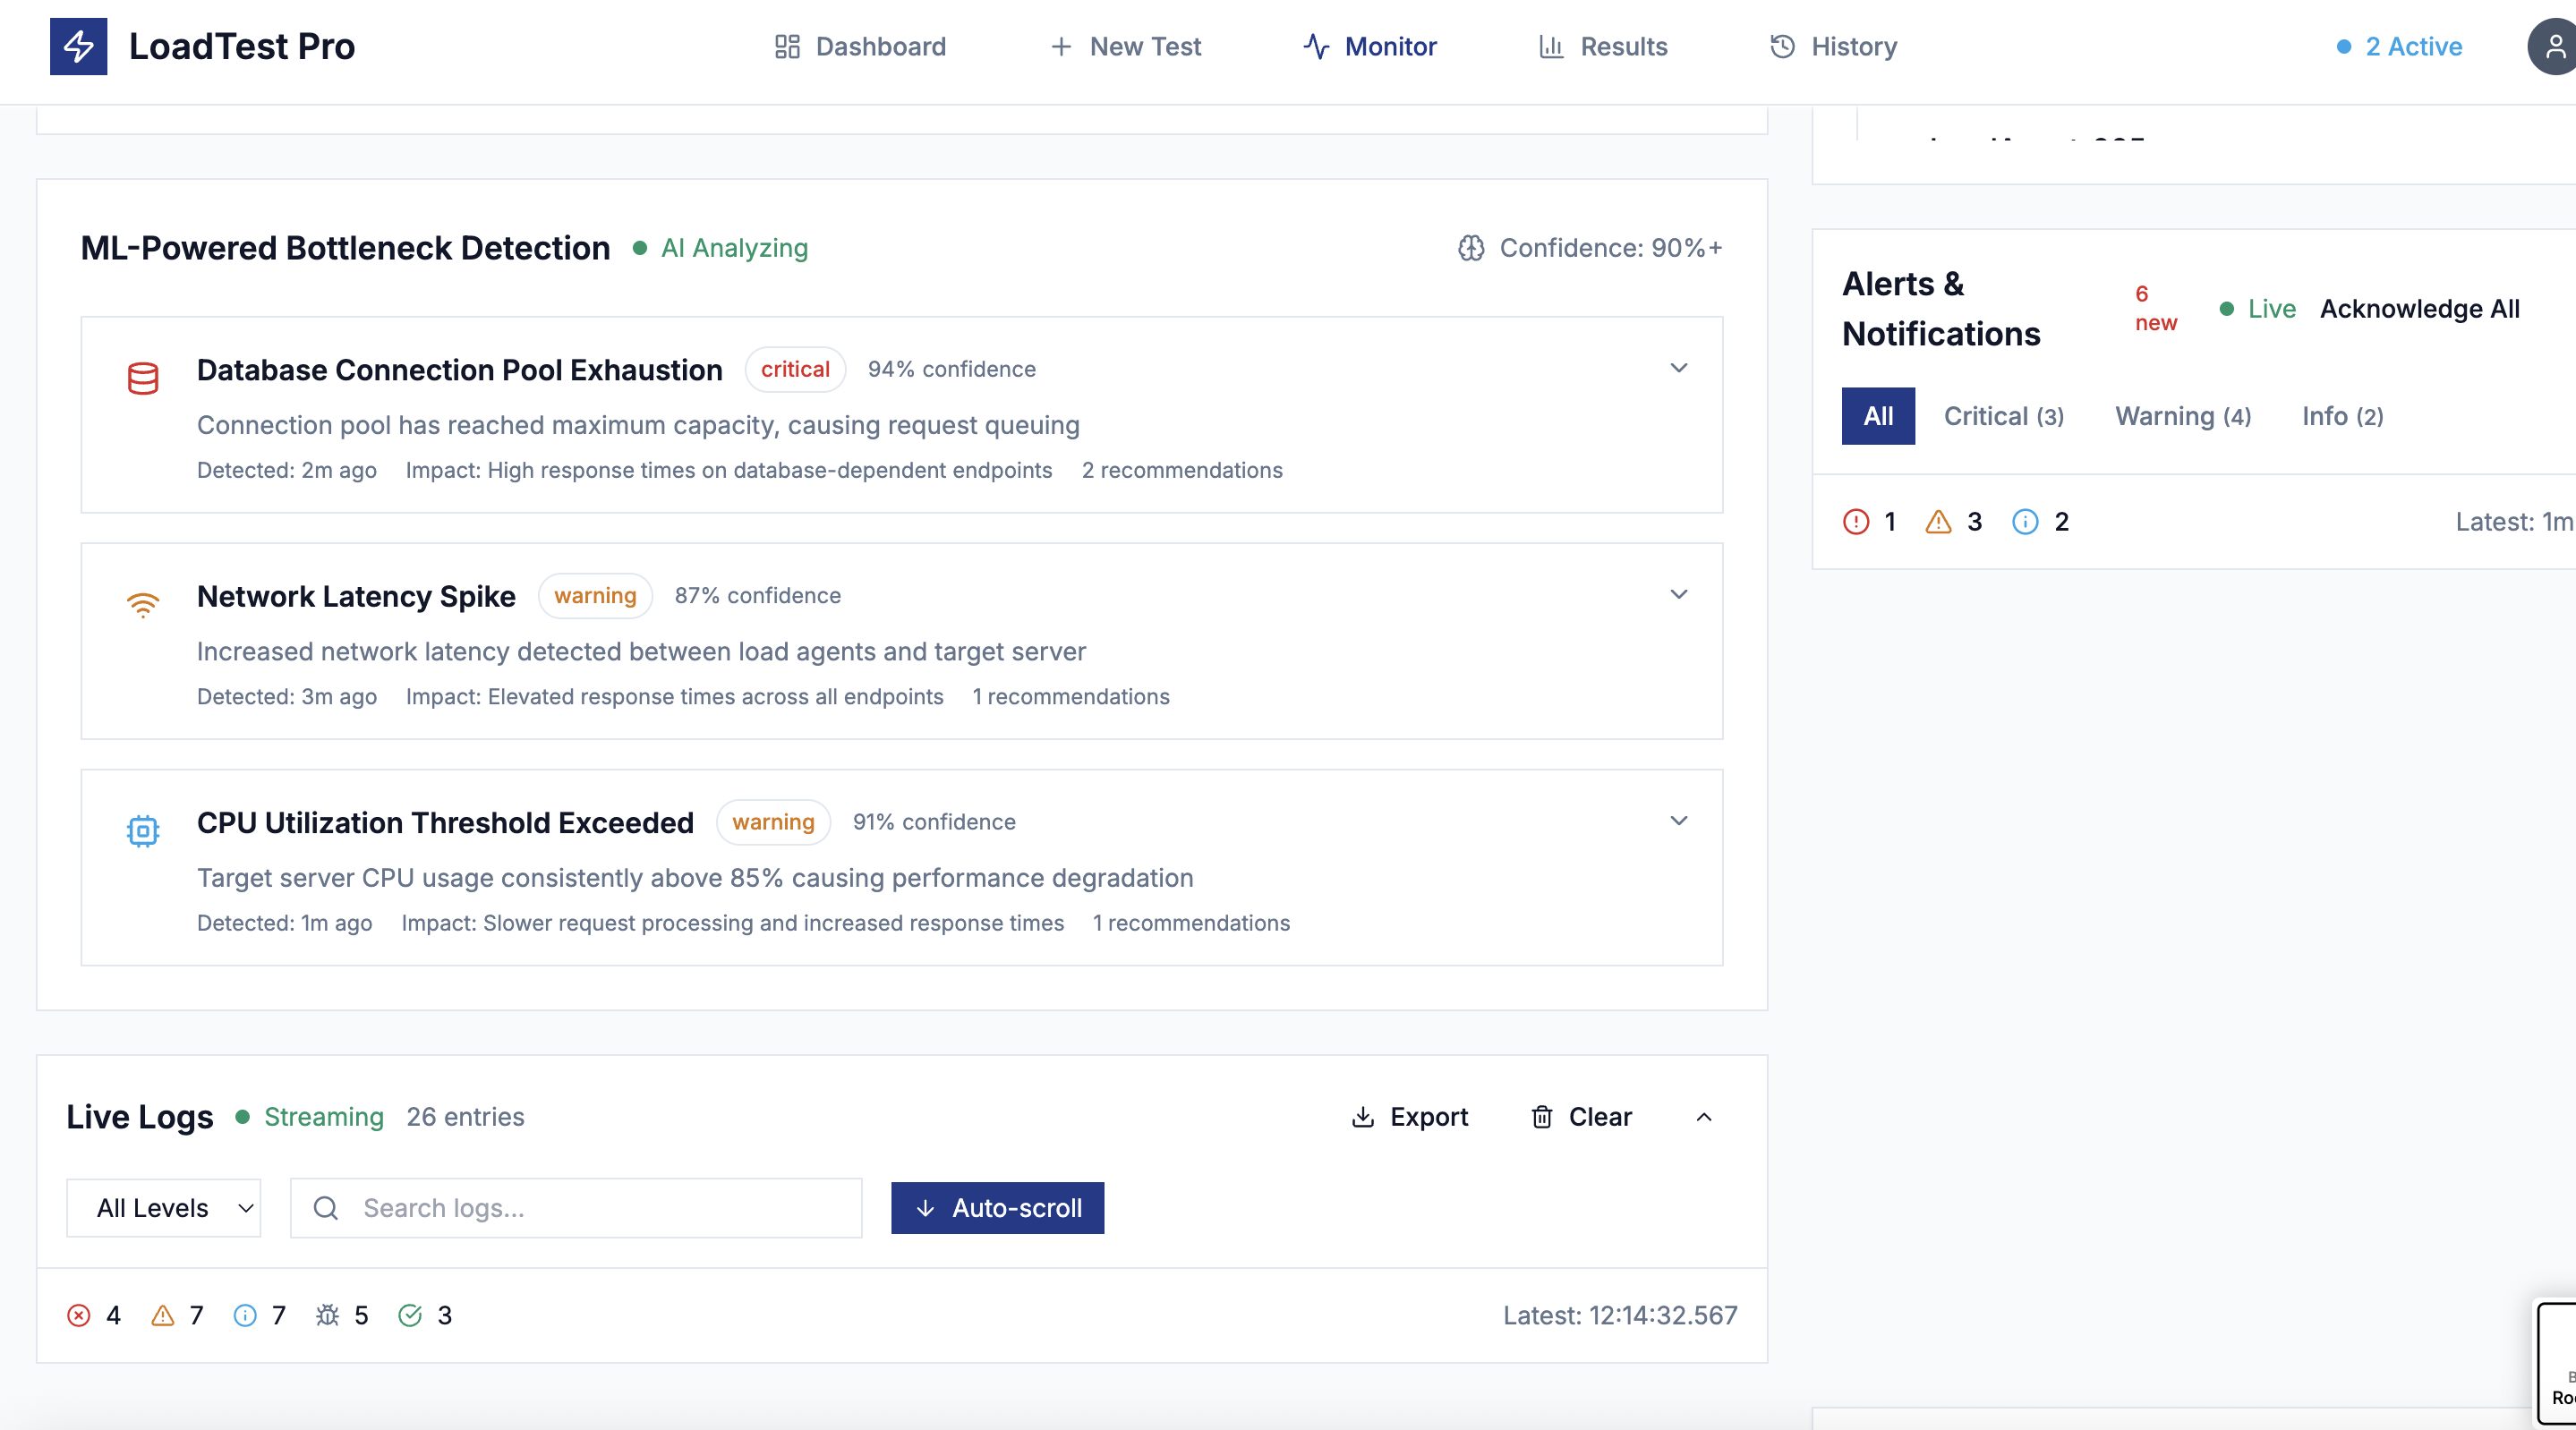
Task: Click Acknowledge All alerts
Action: point(2419,309)
